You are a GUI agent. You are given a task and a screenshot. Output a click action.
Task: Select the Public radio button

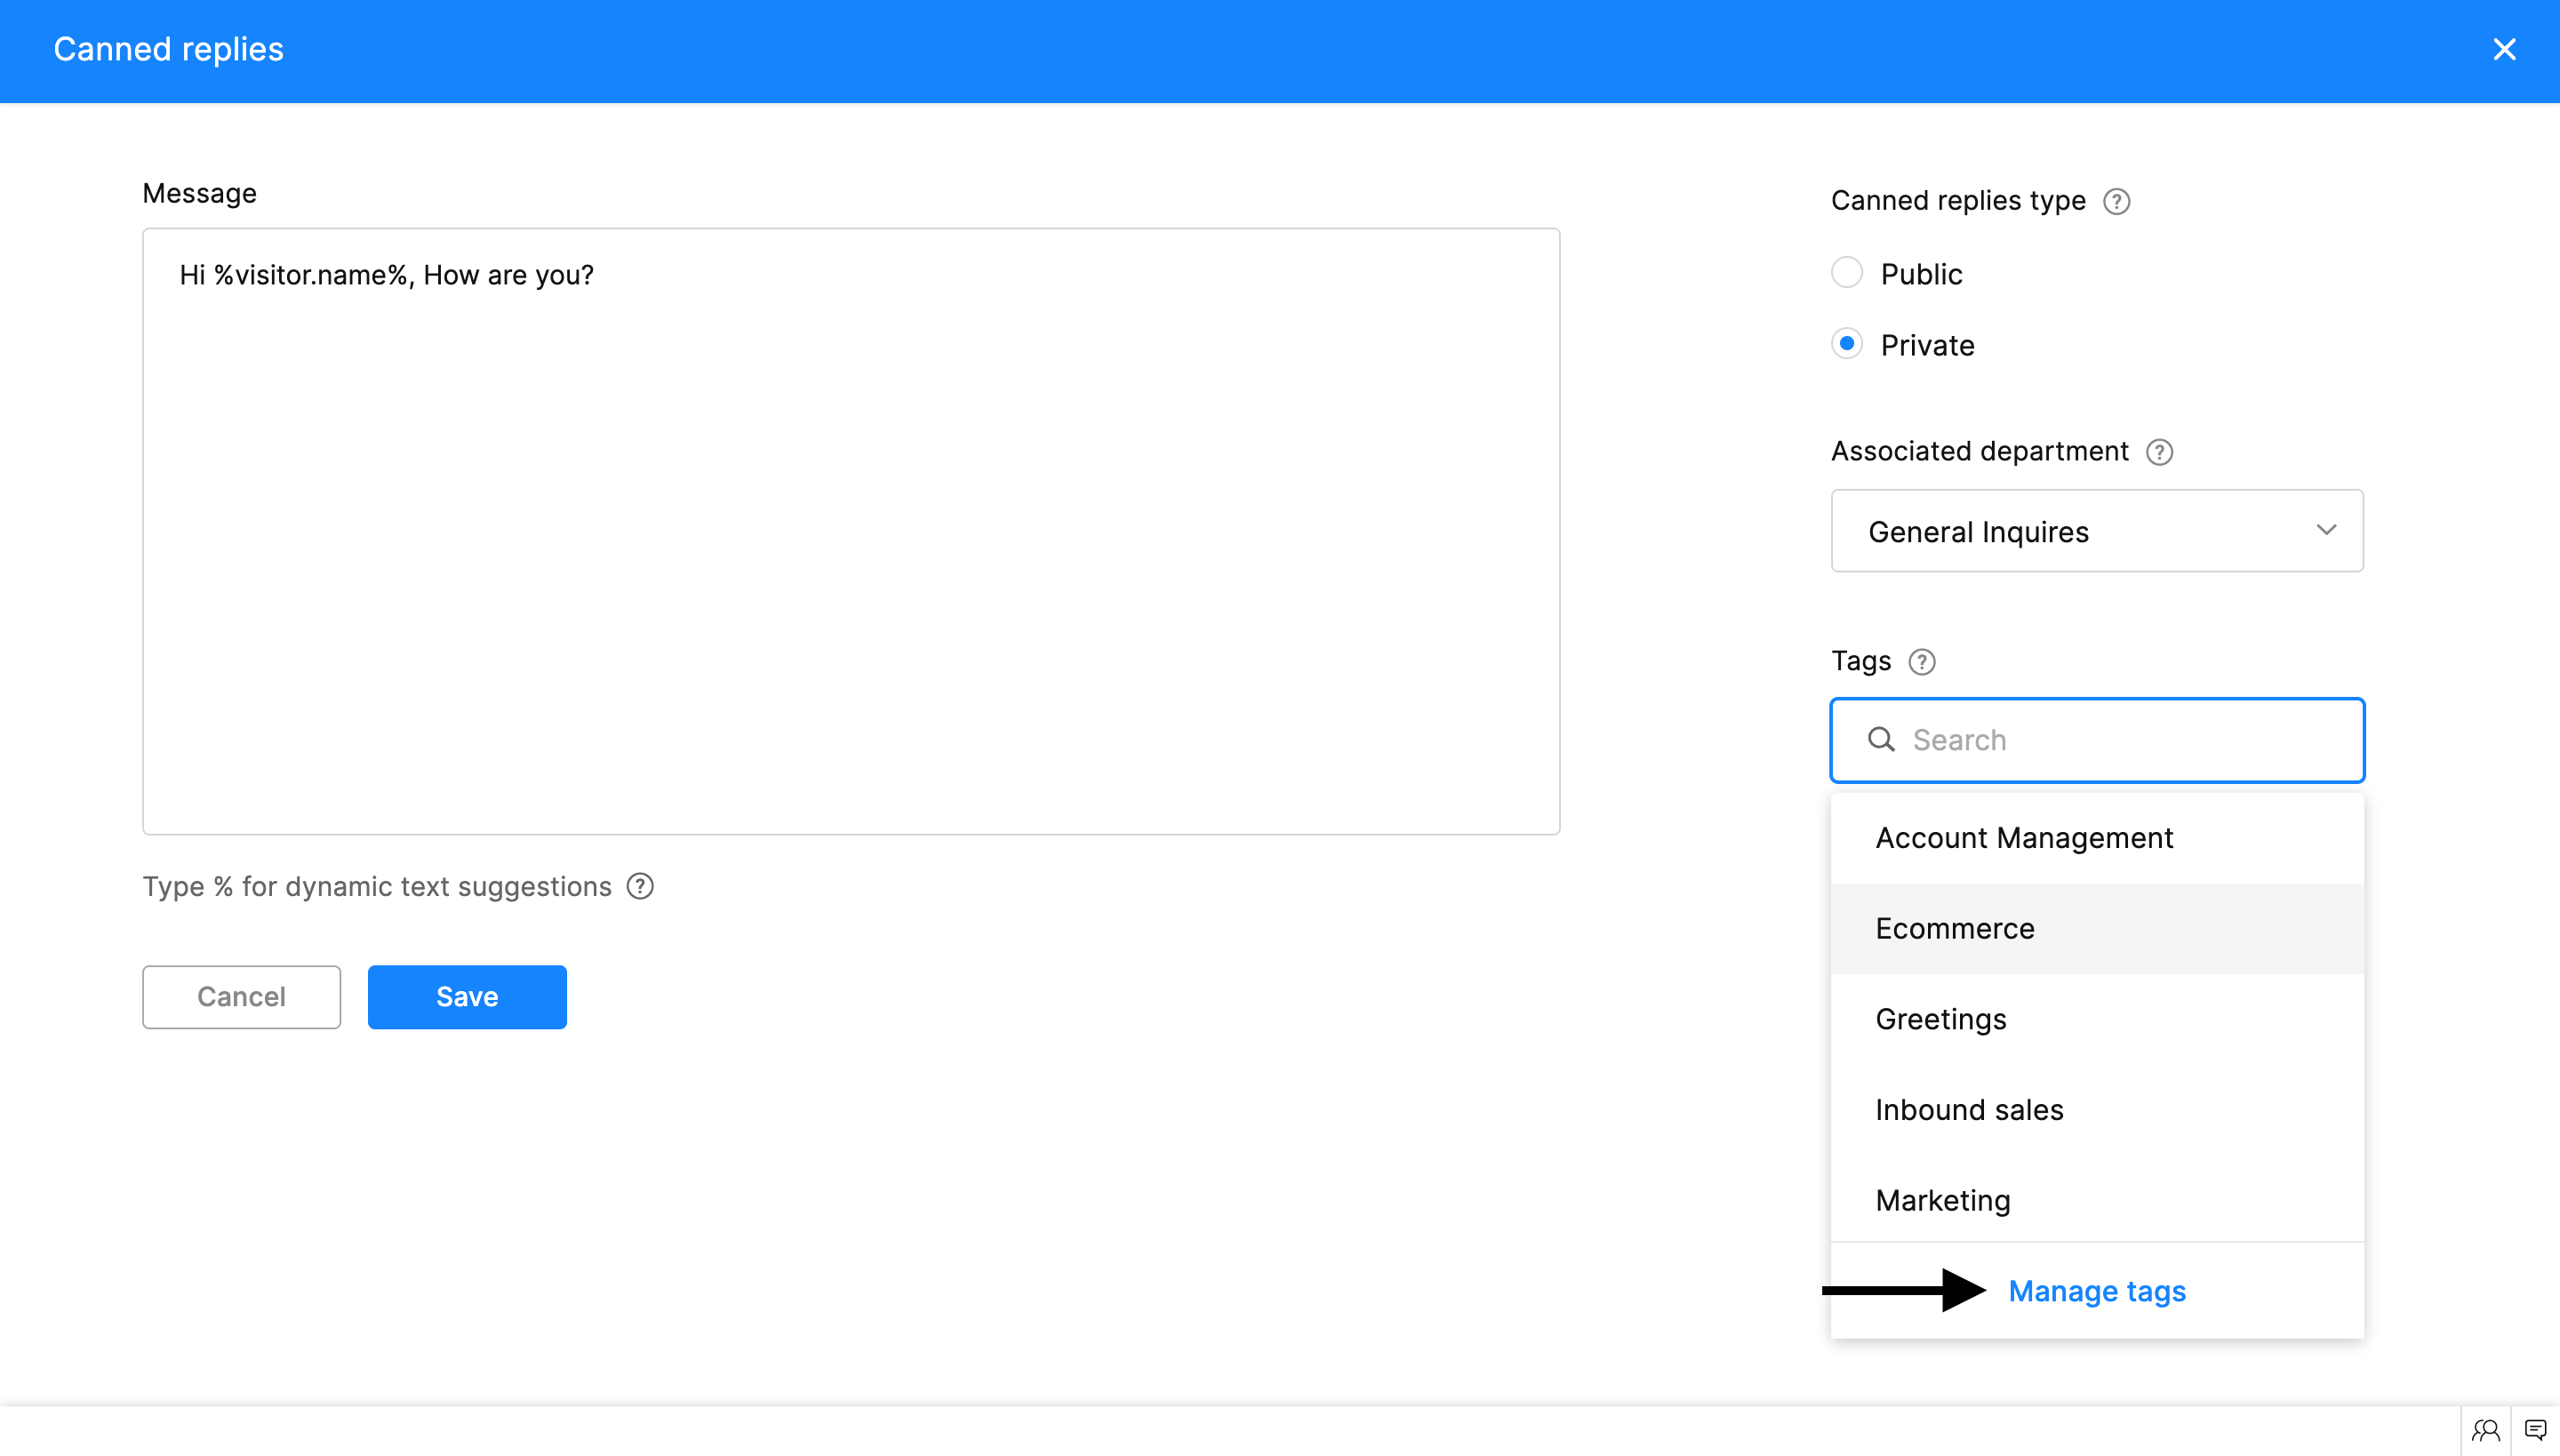tap(1846, 273)
